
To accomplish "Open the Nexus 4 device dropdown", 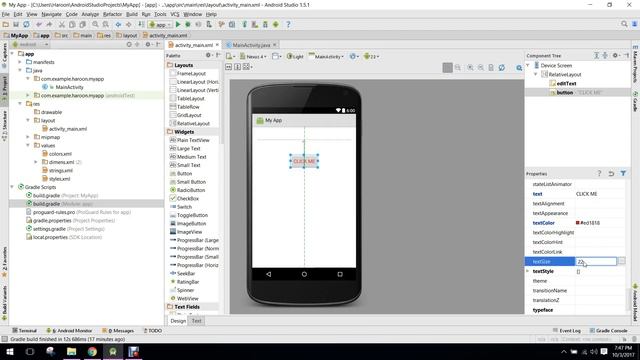I will point(253,56).
